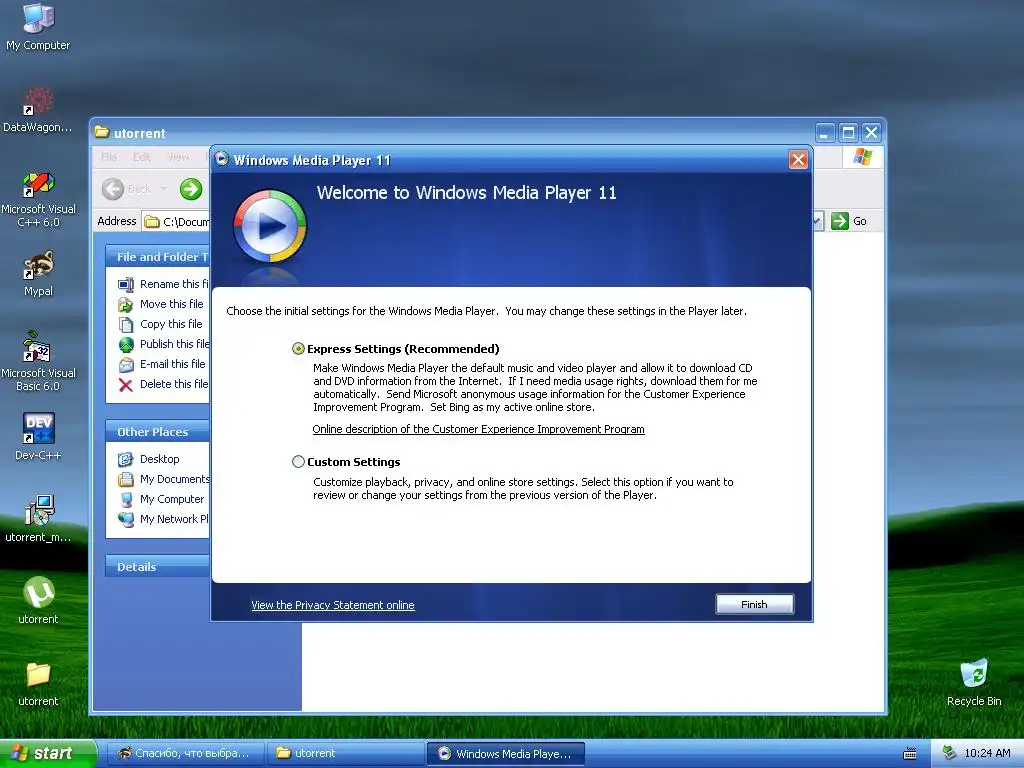The width and height of the screenshot is (1024, 768).
Task: Click the Finish button
Action: pos(754,605)
